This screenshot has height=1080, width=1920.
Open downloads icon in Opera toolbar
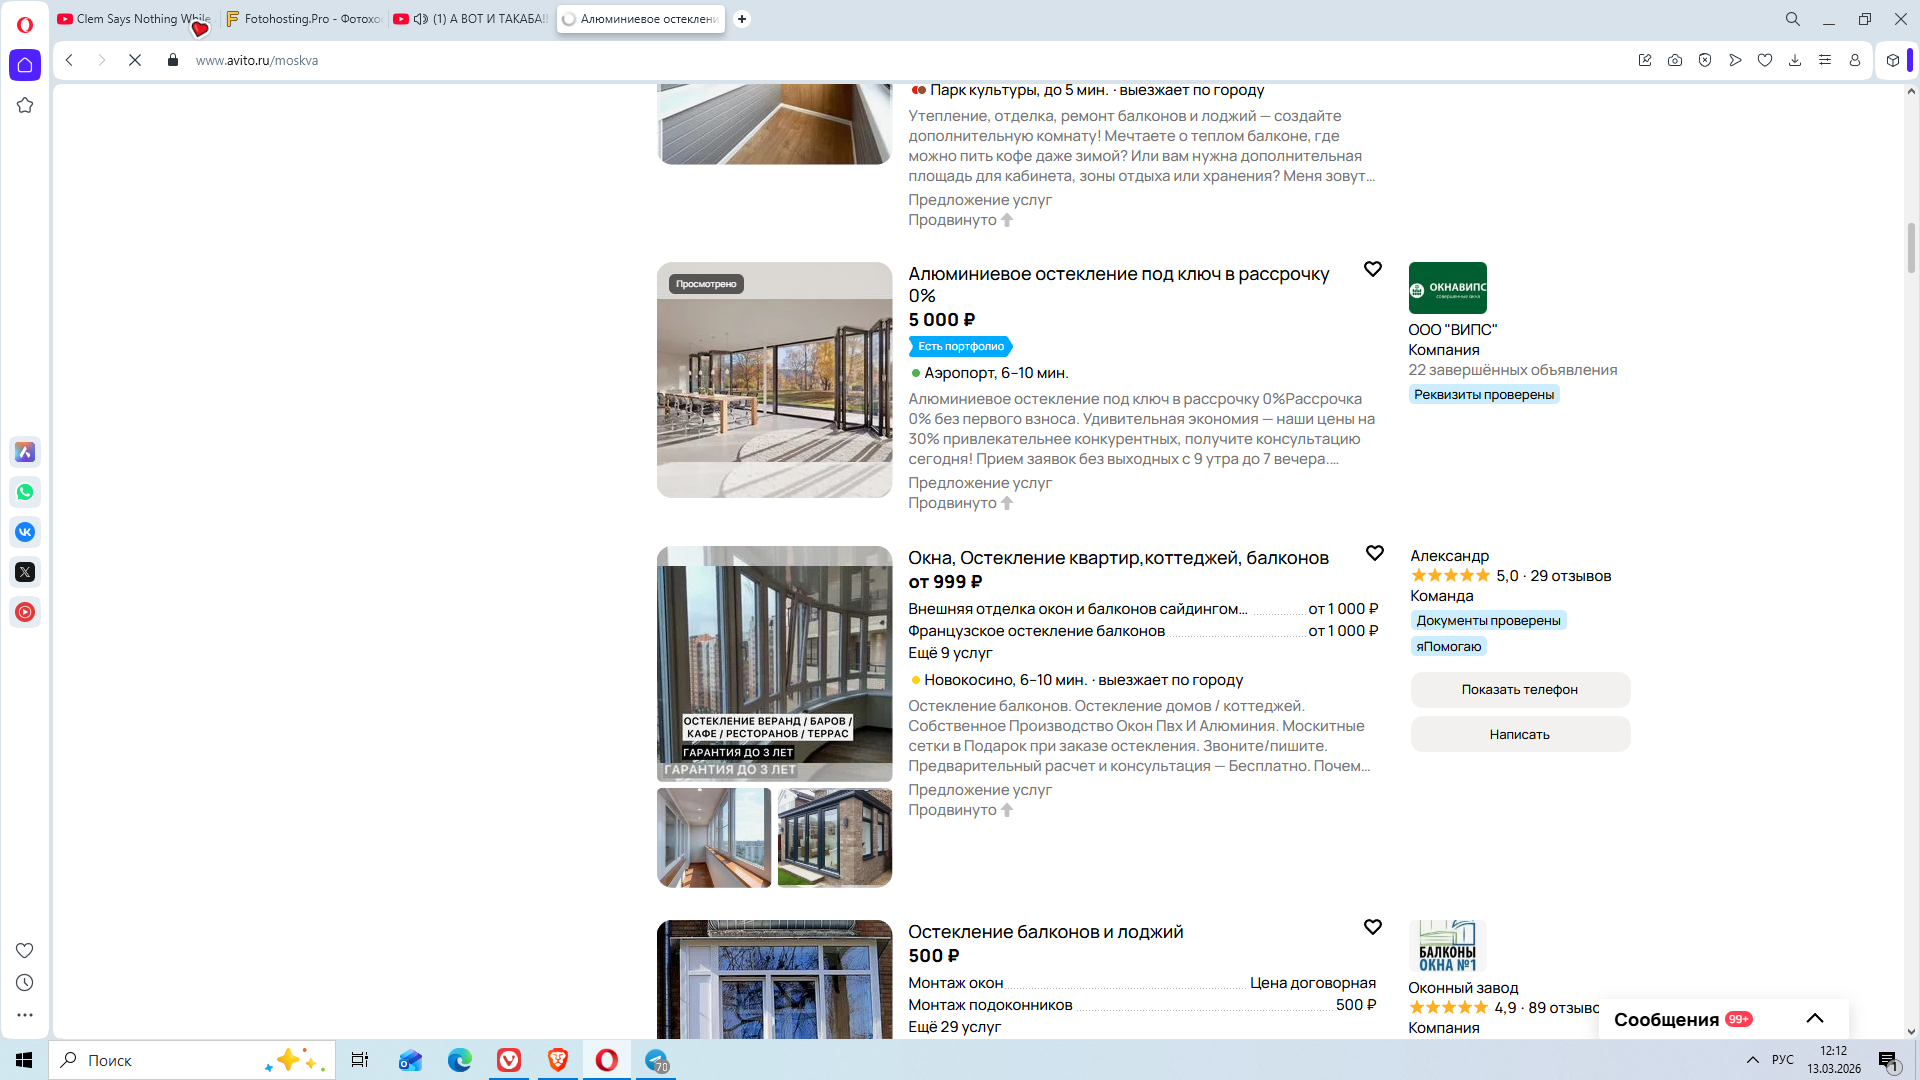coord(1795,60)
